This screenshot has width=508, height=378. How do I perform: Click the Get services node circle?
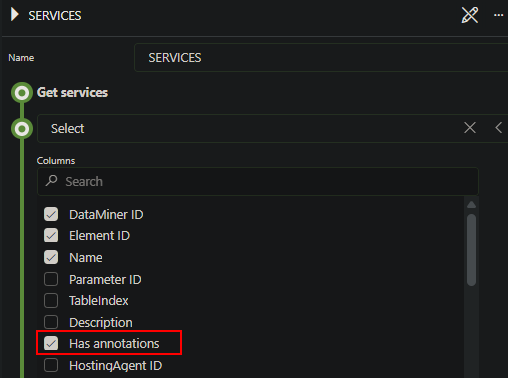(22, 93)
